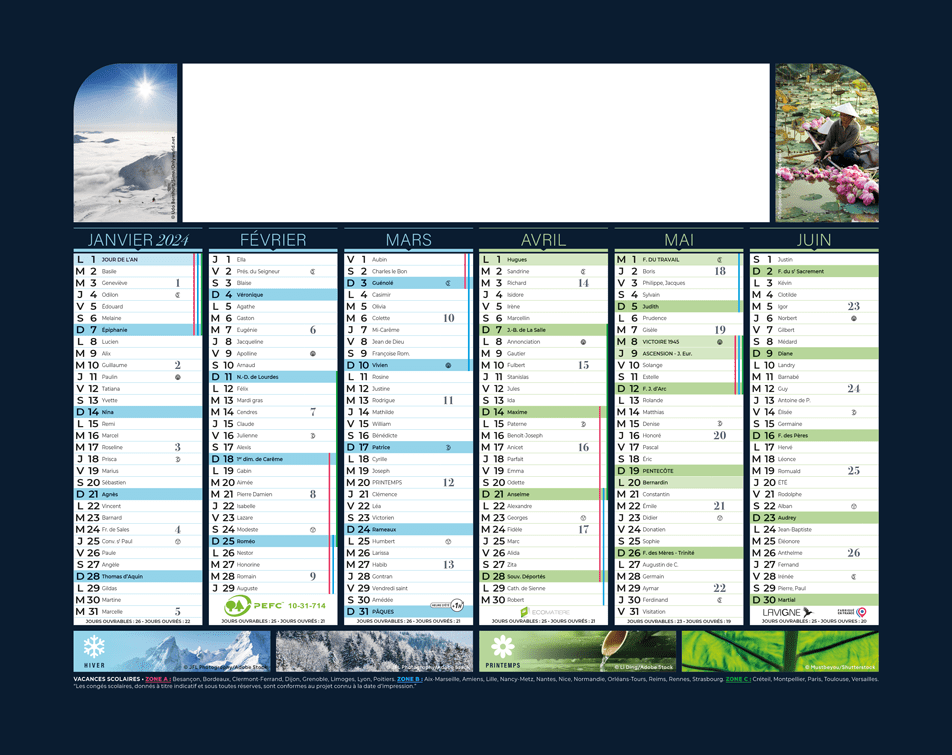Click the moon icon beside Apolline, 9 Février
This screenshot has width=952, height=755.
(312, 353)
